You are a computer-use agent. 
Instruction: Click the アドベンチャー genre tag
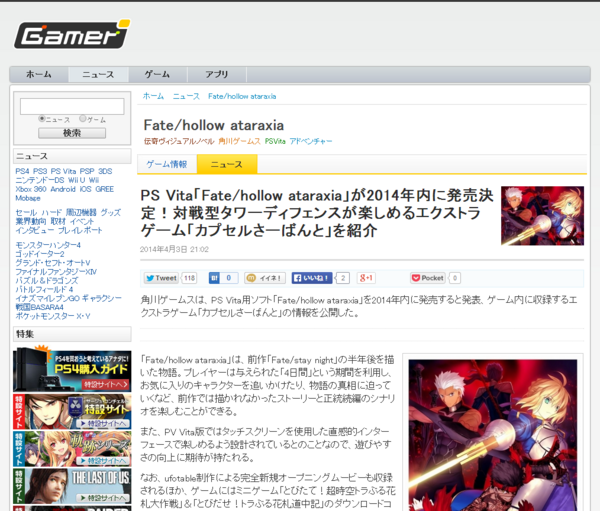tap(311, 141)
